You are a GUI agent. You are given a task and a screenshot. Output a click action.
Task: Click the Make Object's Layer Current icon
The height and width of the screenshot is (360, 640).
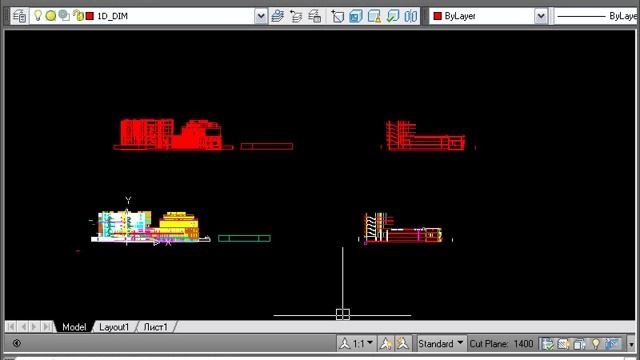click(x=278, y=16)
